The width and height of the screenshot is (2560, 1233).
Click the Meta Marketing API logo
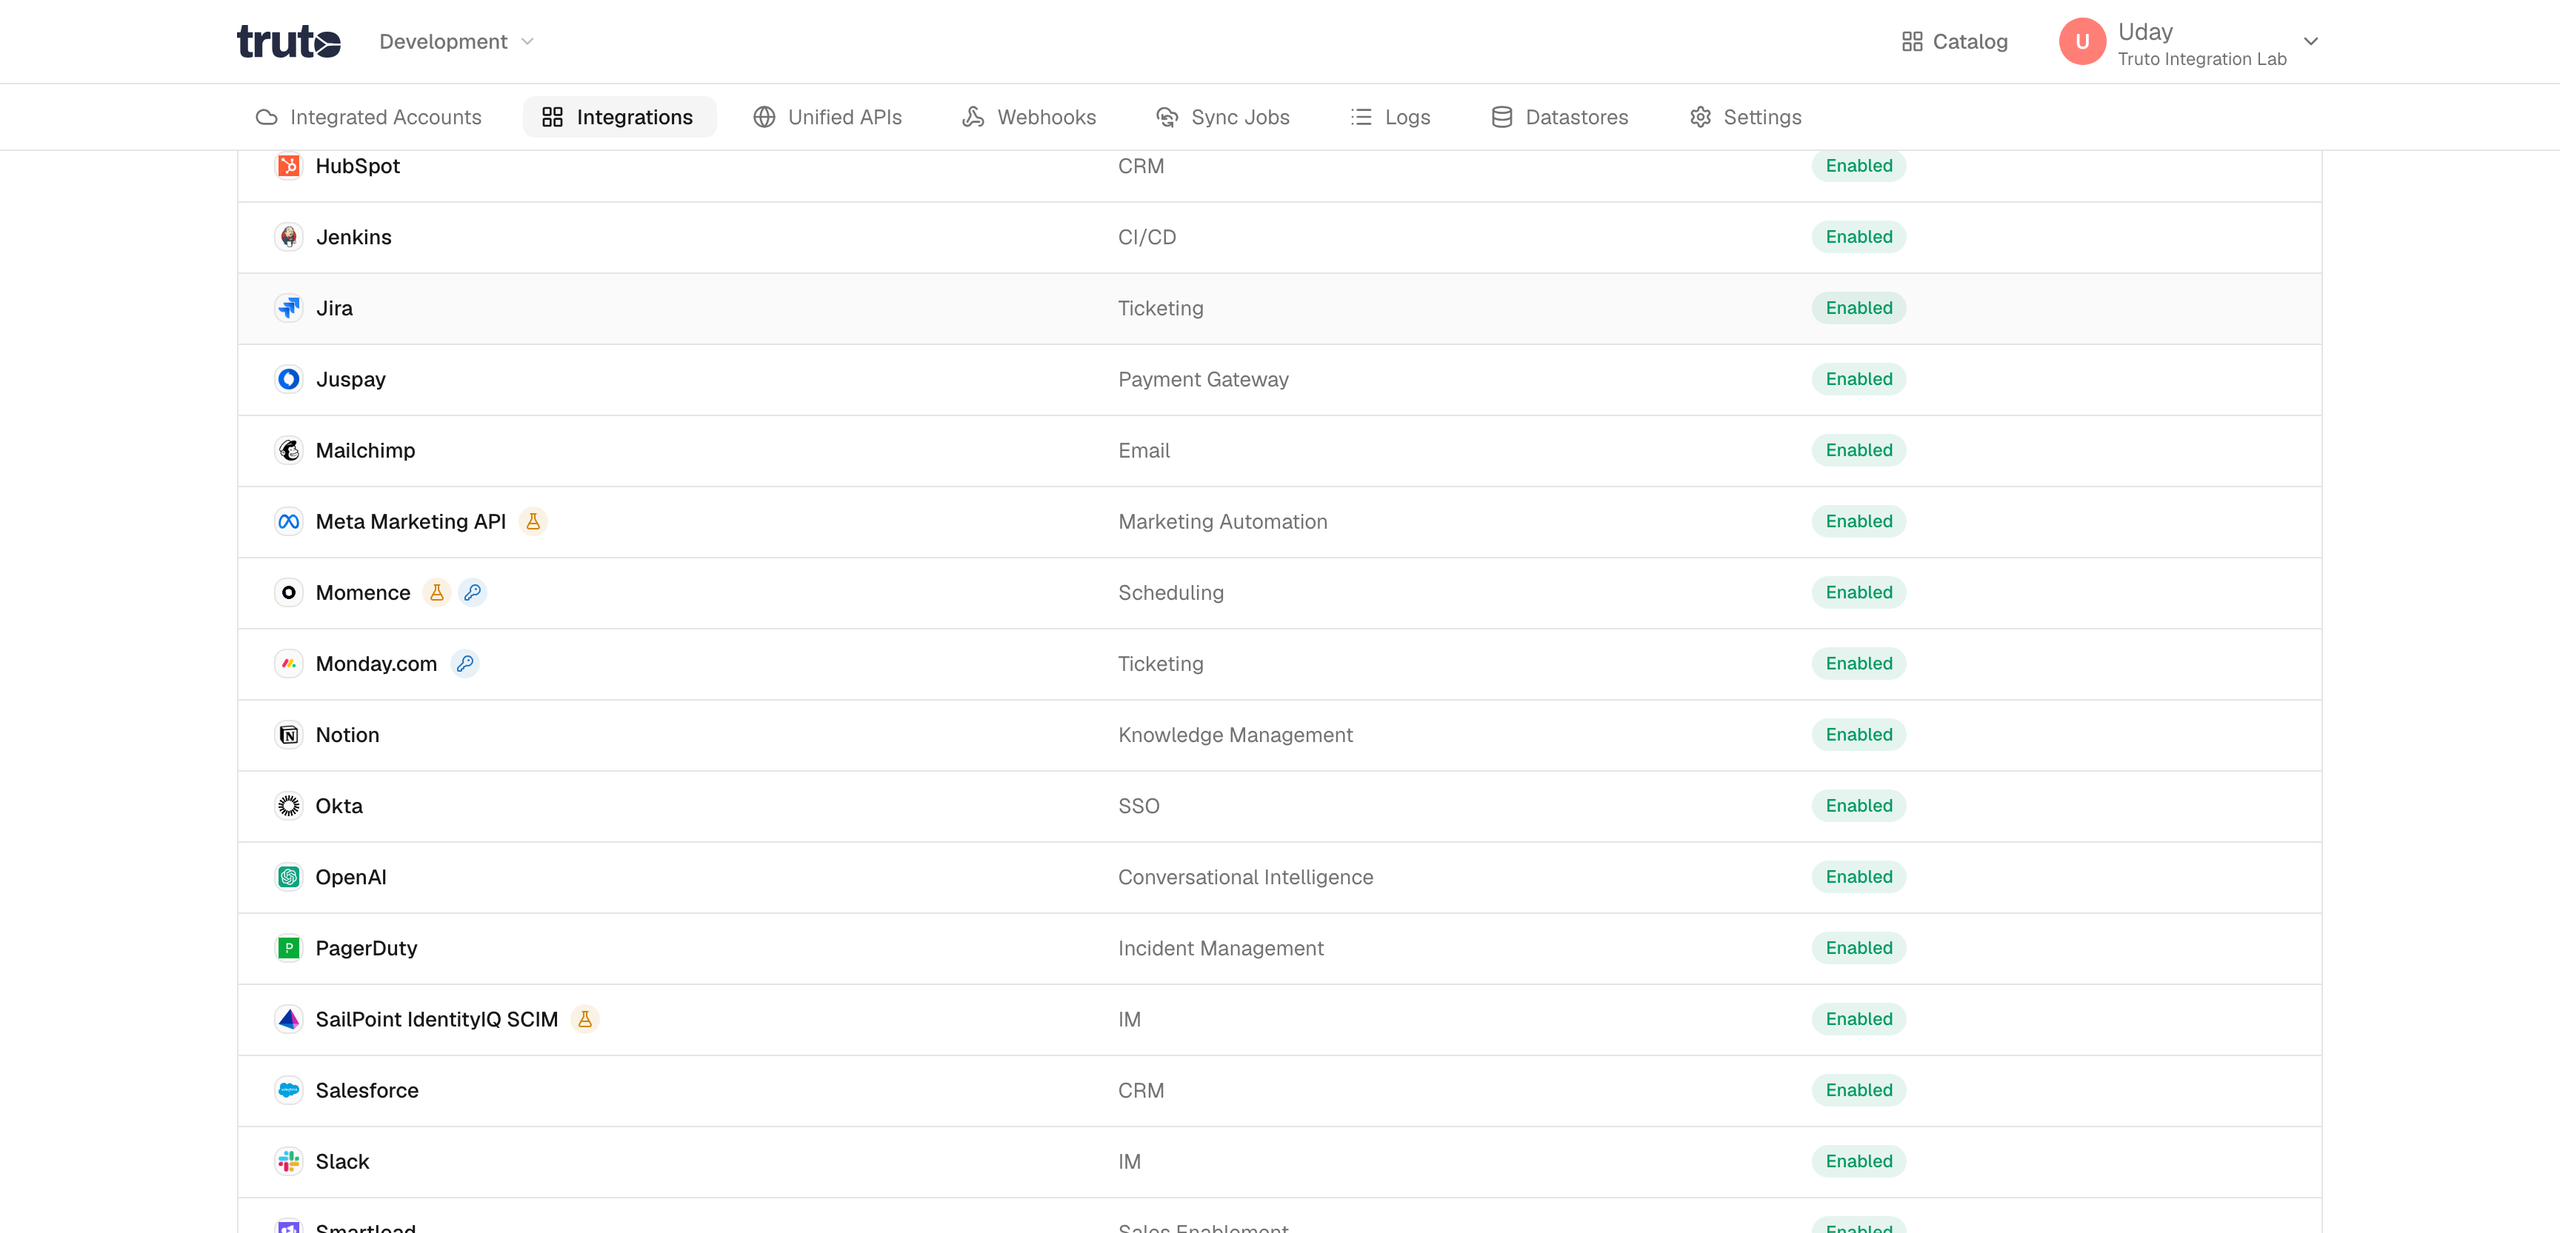[289, 521]
